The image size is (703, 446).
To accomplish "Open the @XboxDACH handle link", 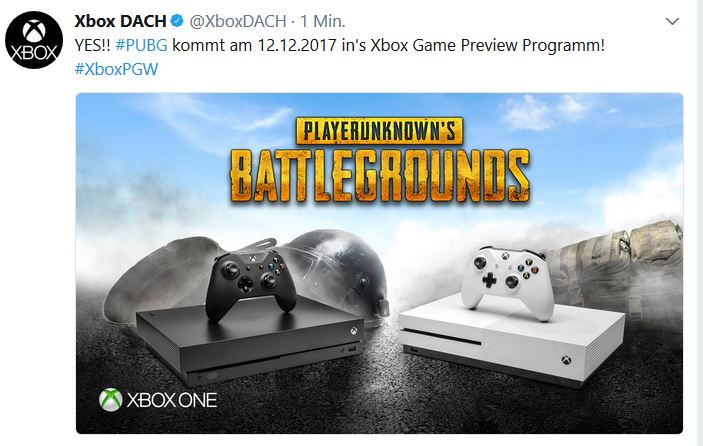I will [x=238, y=21].
